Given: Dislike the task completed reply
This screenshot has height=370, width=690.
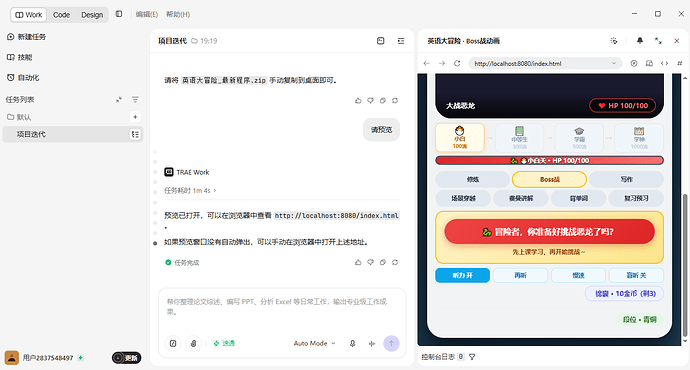Looking at the screenshot, I should tap(371, 262).
